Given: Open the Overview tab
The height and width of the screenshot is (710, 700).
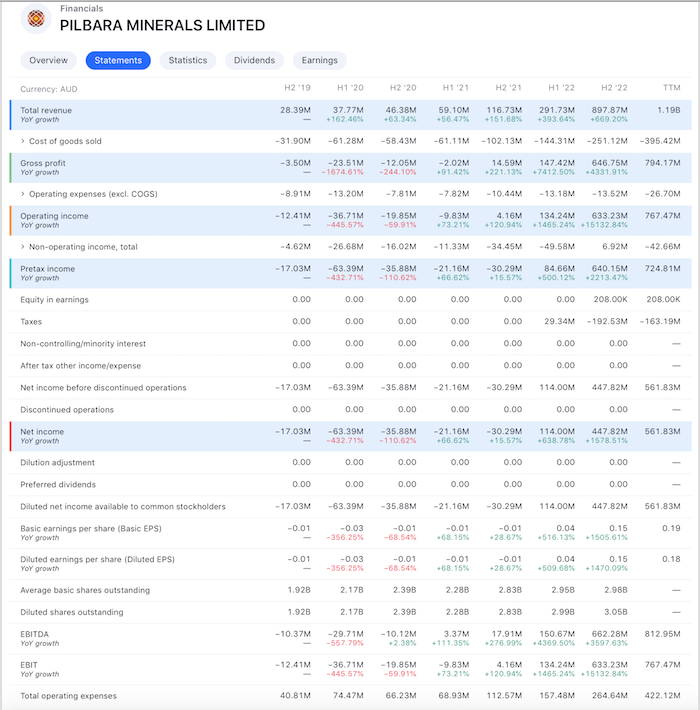Looking at the screenshot, I should click(x=48, y=60).
